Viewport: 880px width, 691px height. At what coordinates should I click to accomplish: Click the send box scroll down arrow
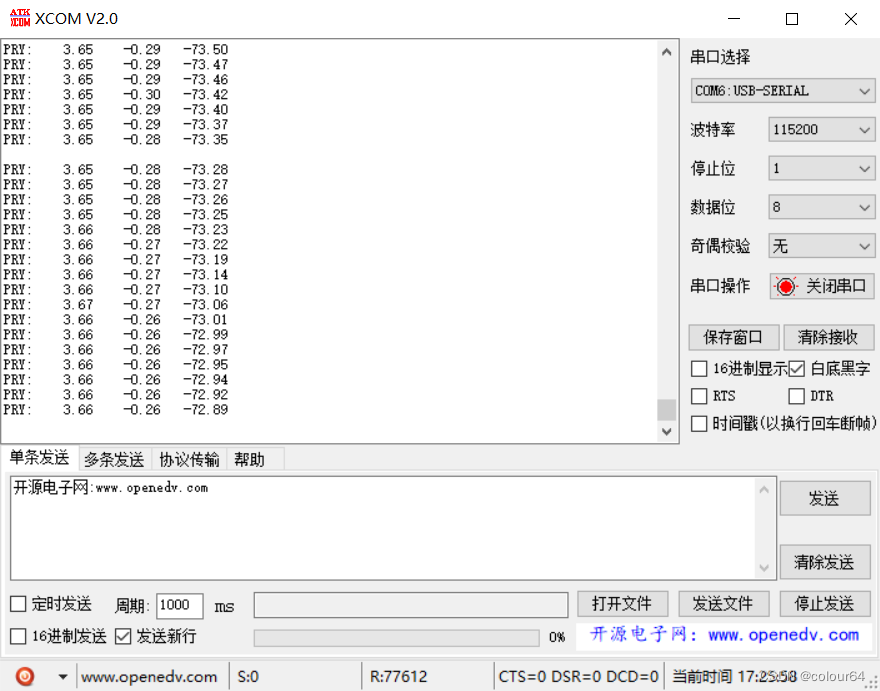pyautogui.click(x=764, y=568)
